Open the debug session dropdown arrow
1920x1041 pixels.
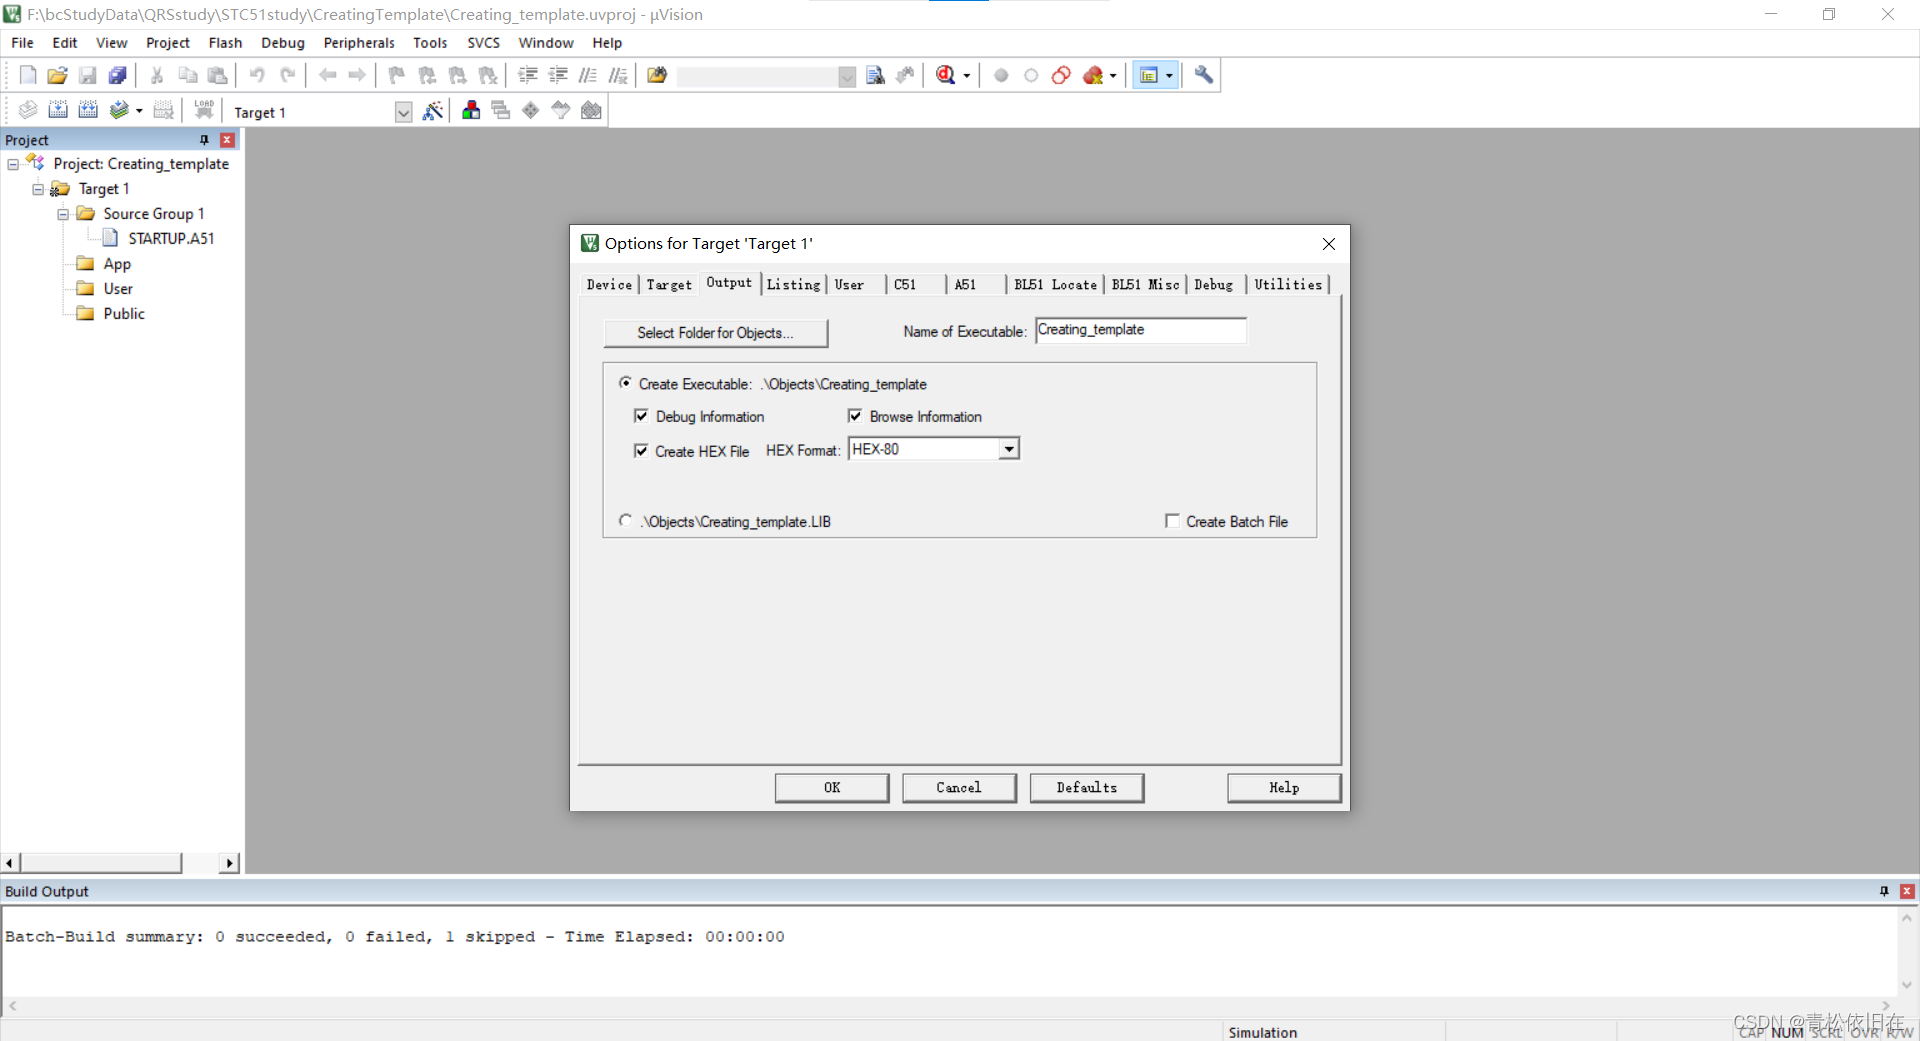(x=966, y=76)
